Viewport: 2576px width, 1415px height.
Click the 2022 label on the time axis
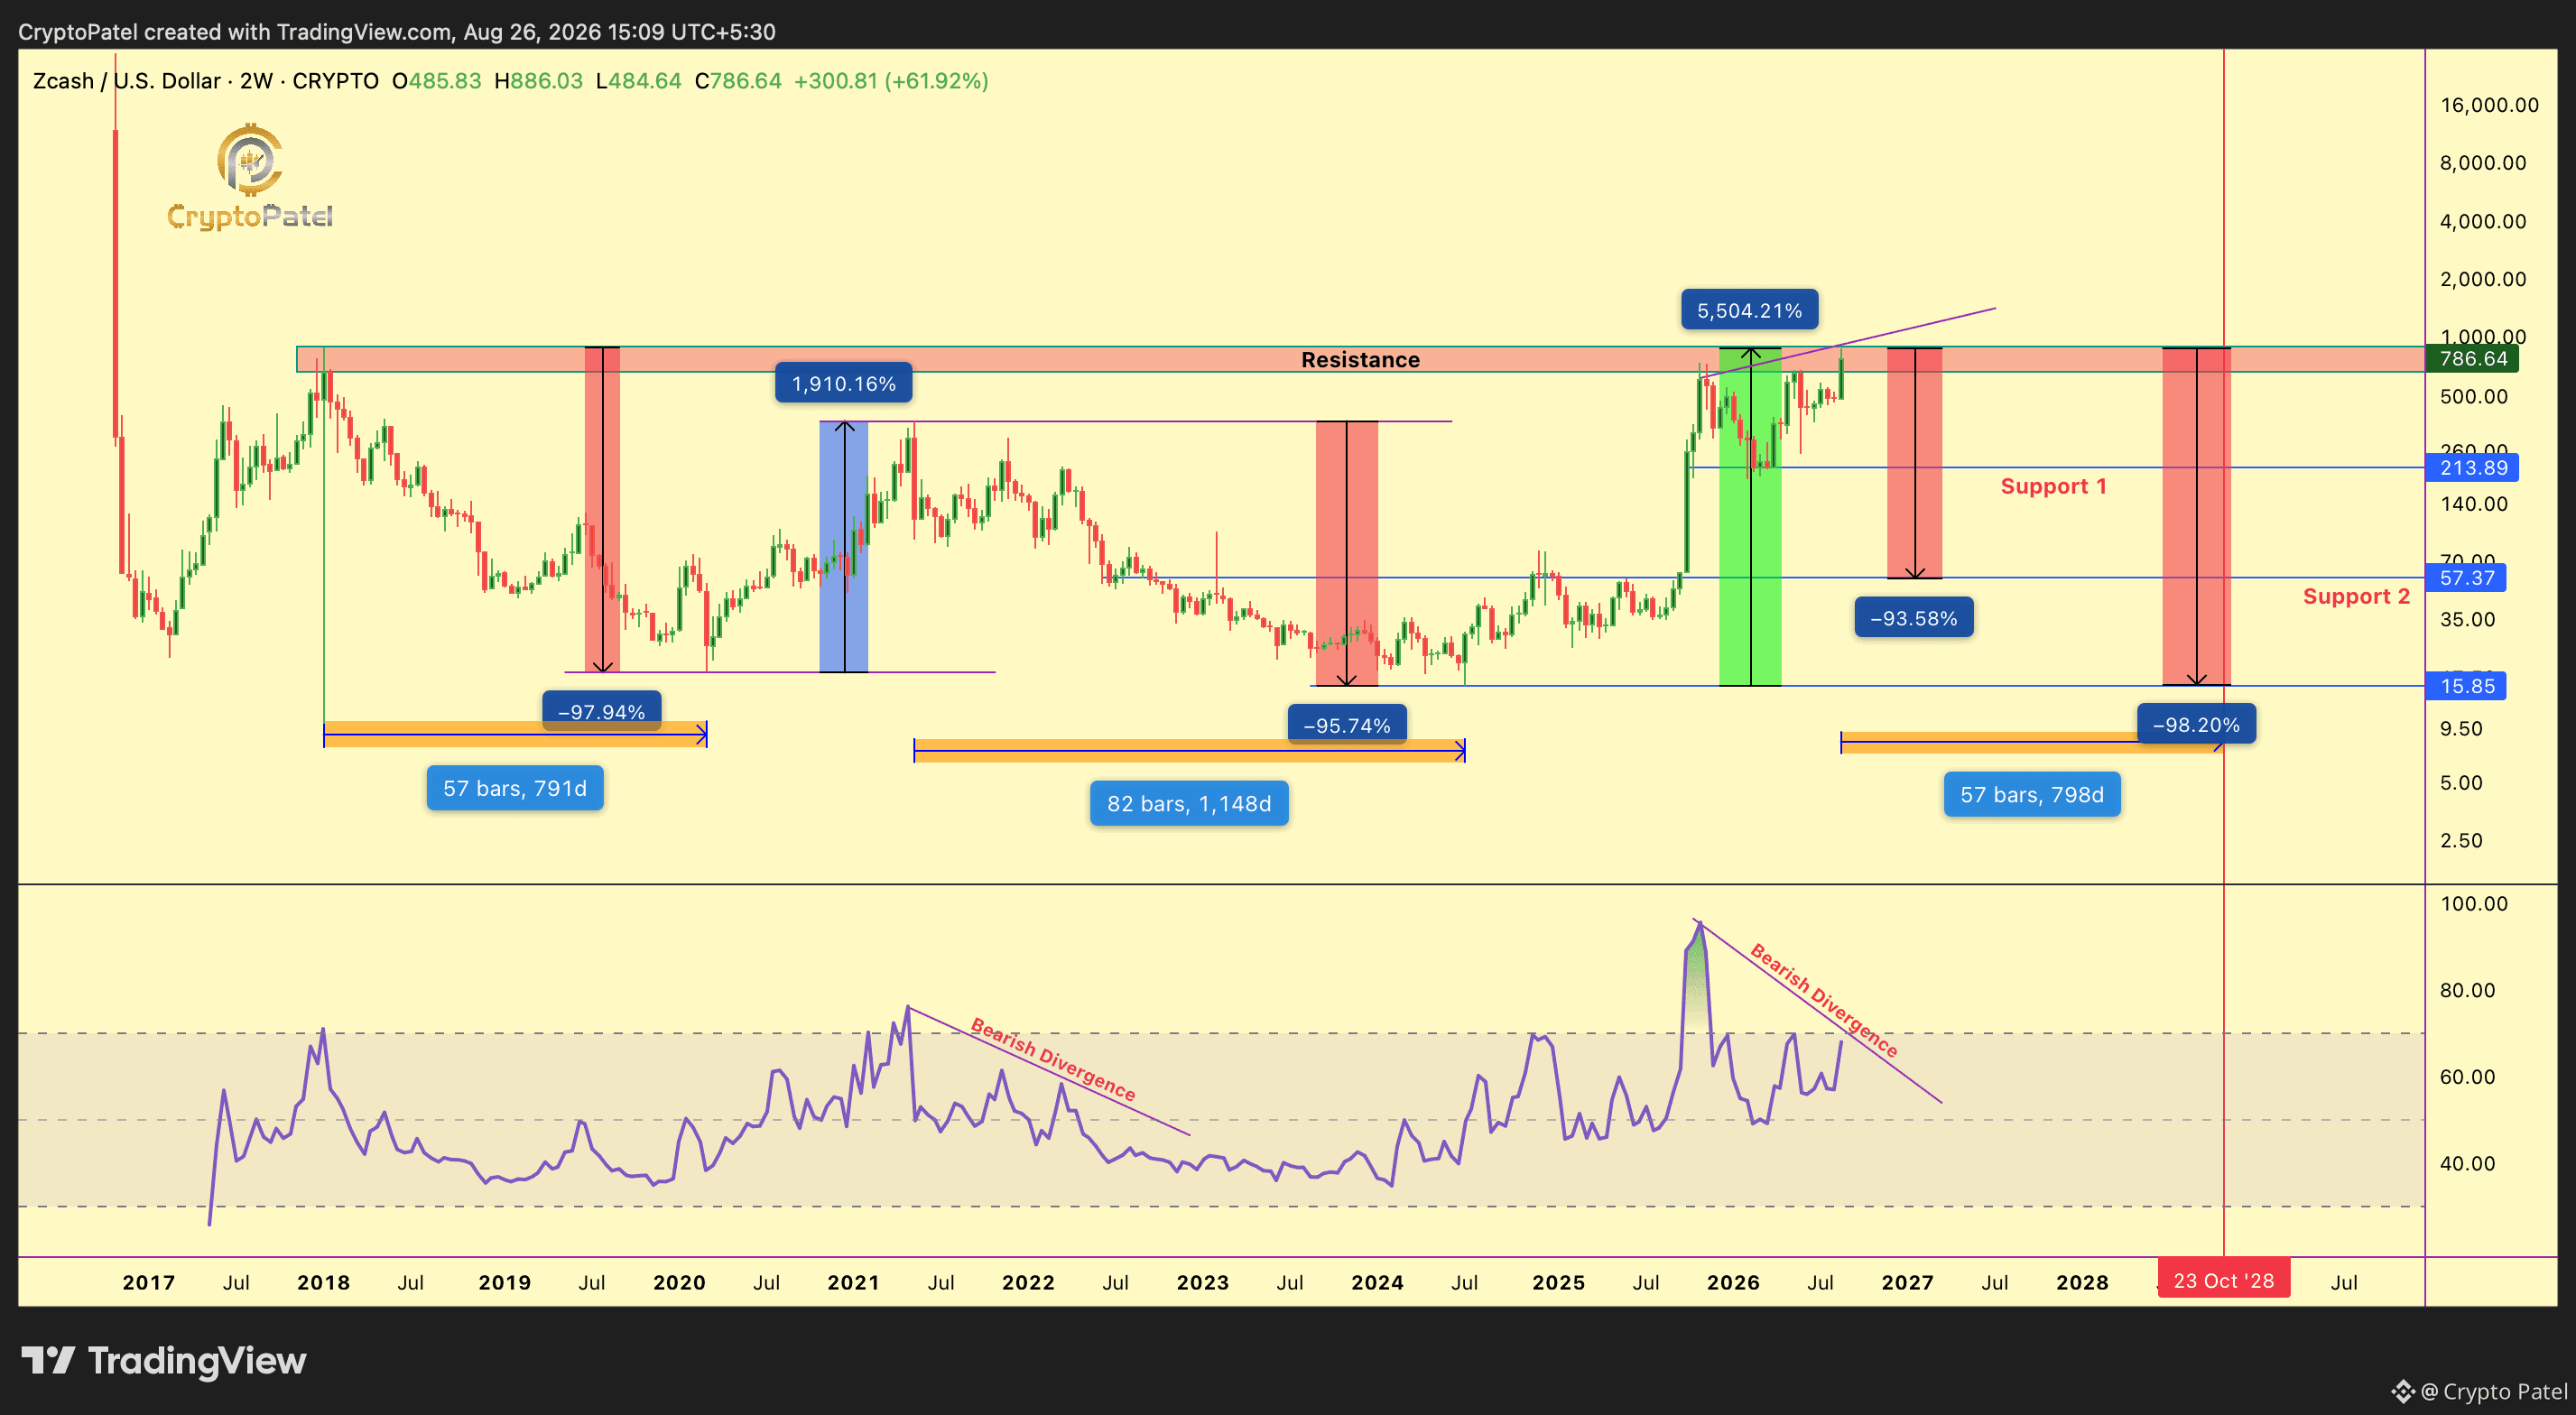[1029, 1282]
